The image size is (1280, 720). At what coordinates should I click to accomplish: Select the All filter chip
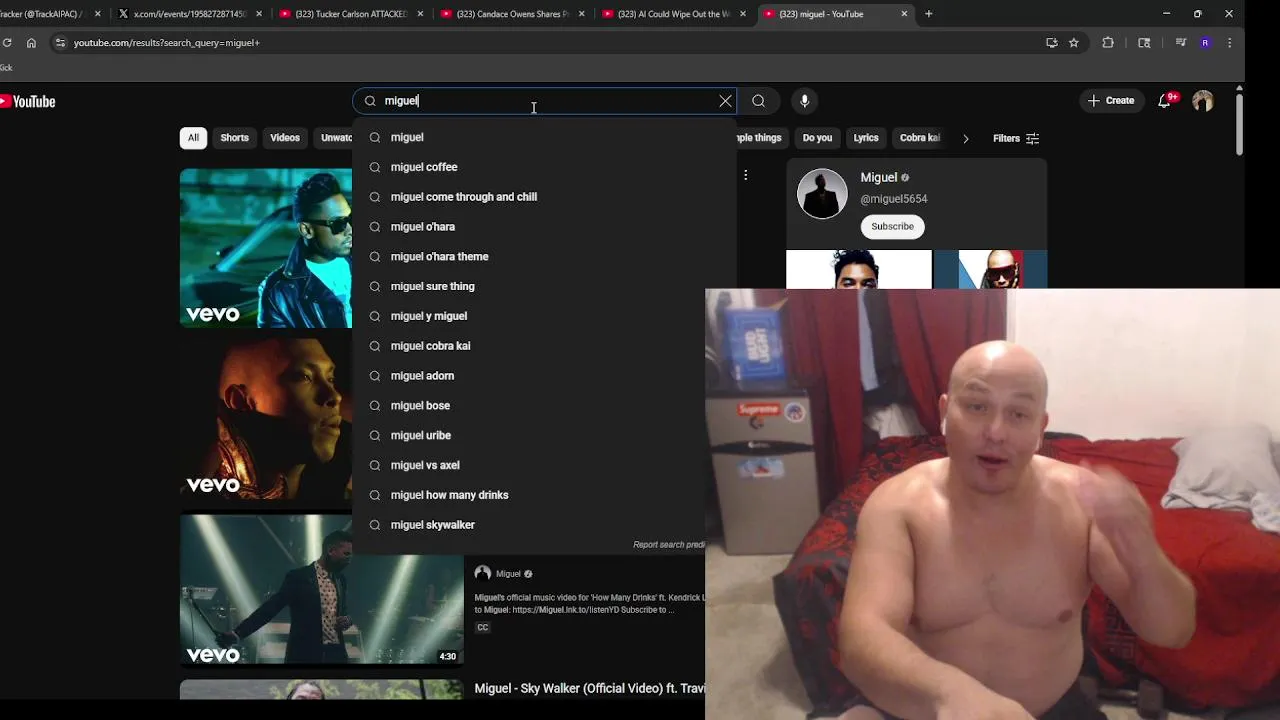click(193, 138)
